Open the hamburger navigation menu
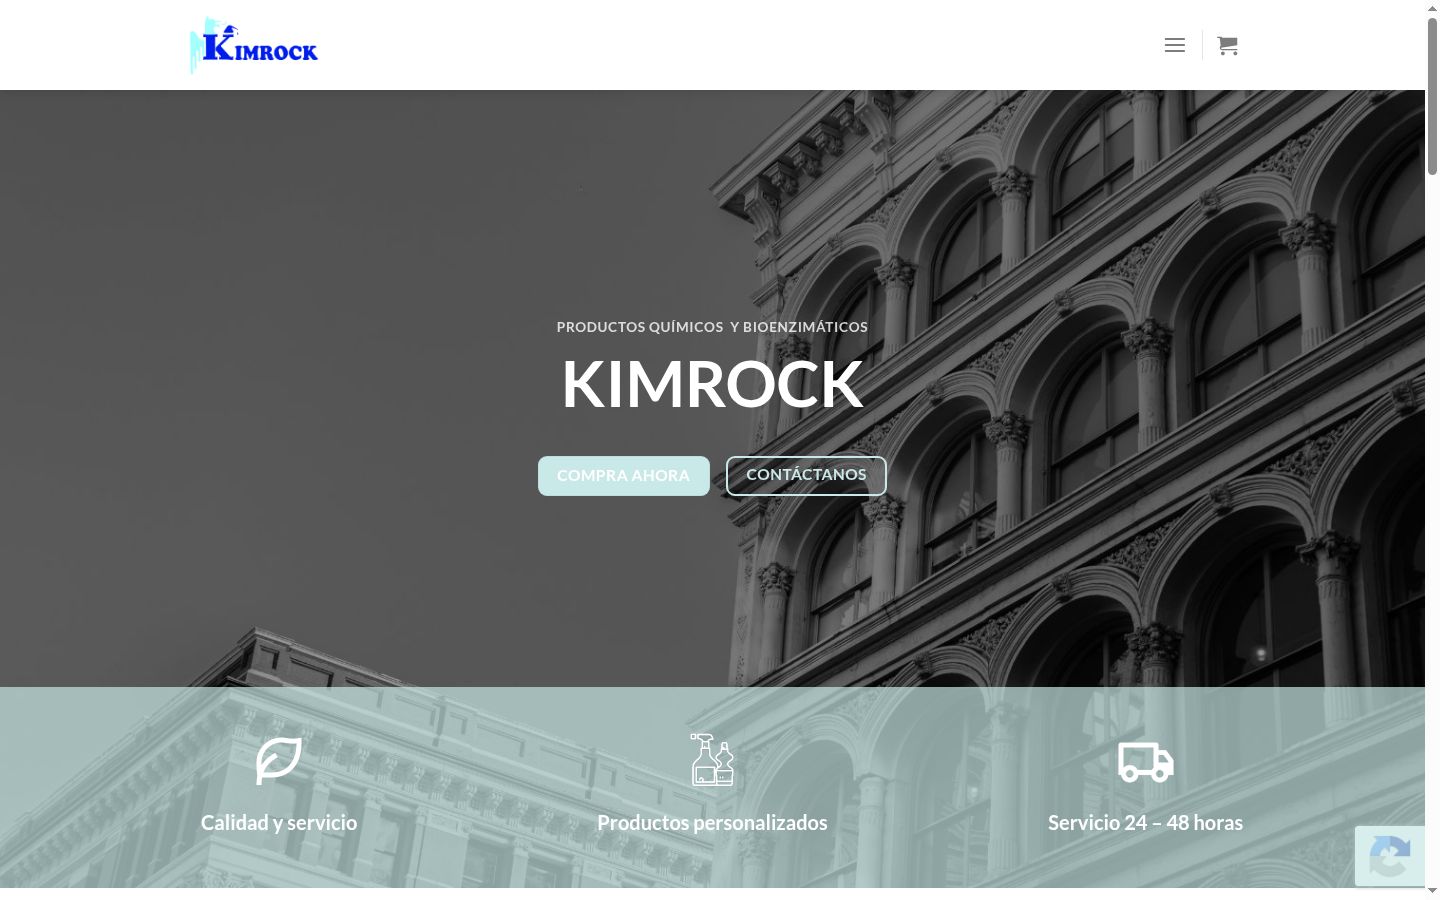1440x900 pixels. pos(1175,45)
